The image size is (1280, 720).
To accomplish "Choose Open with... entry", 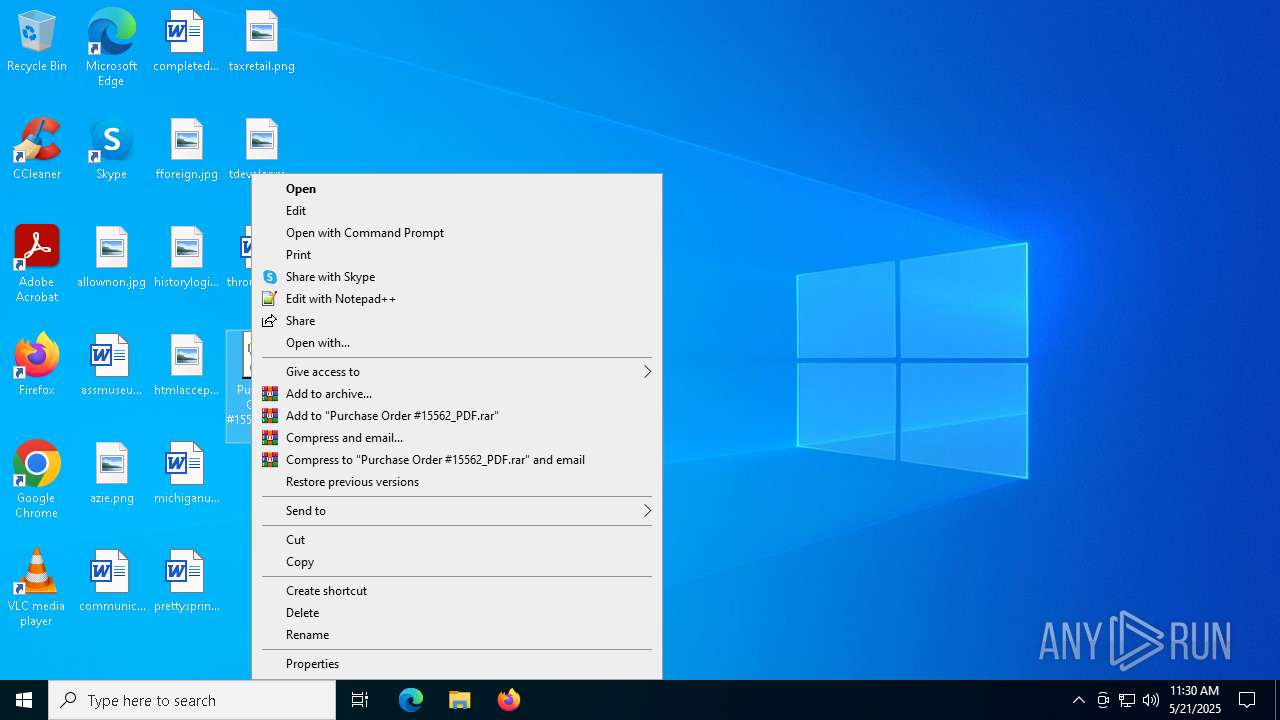I will pyautogui.click(x=457, y=343).
